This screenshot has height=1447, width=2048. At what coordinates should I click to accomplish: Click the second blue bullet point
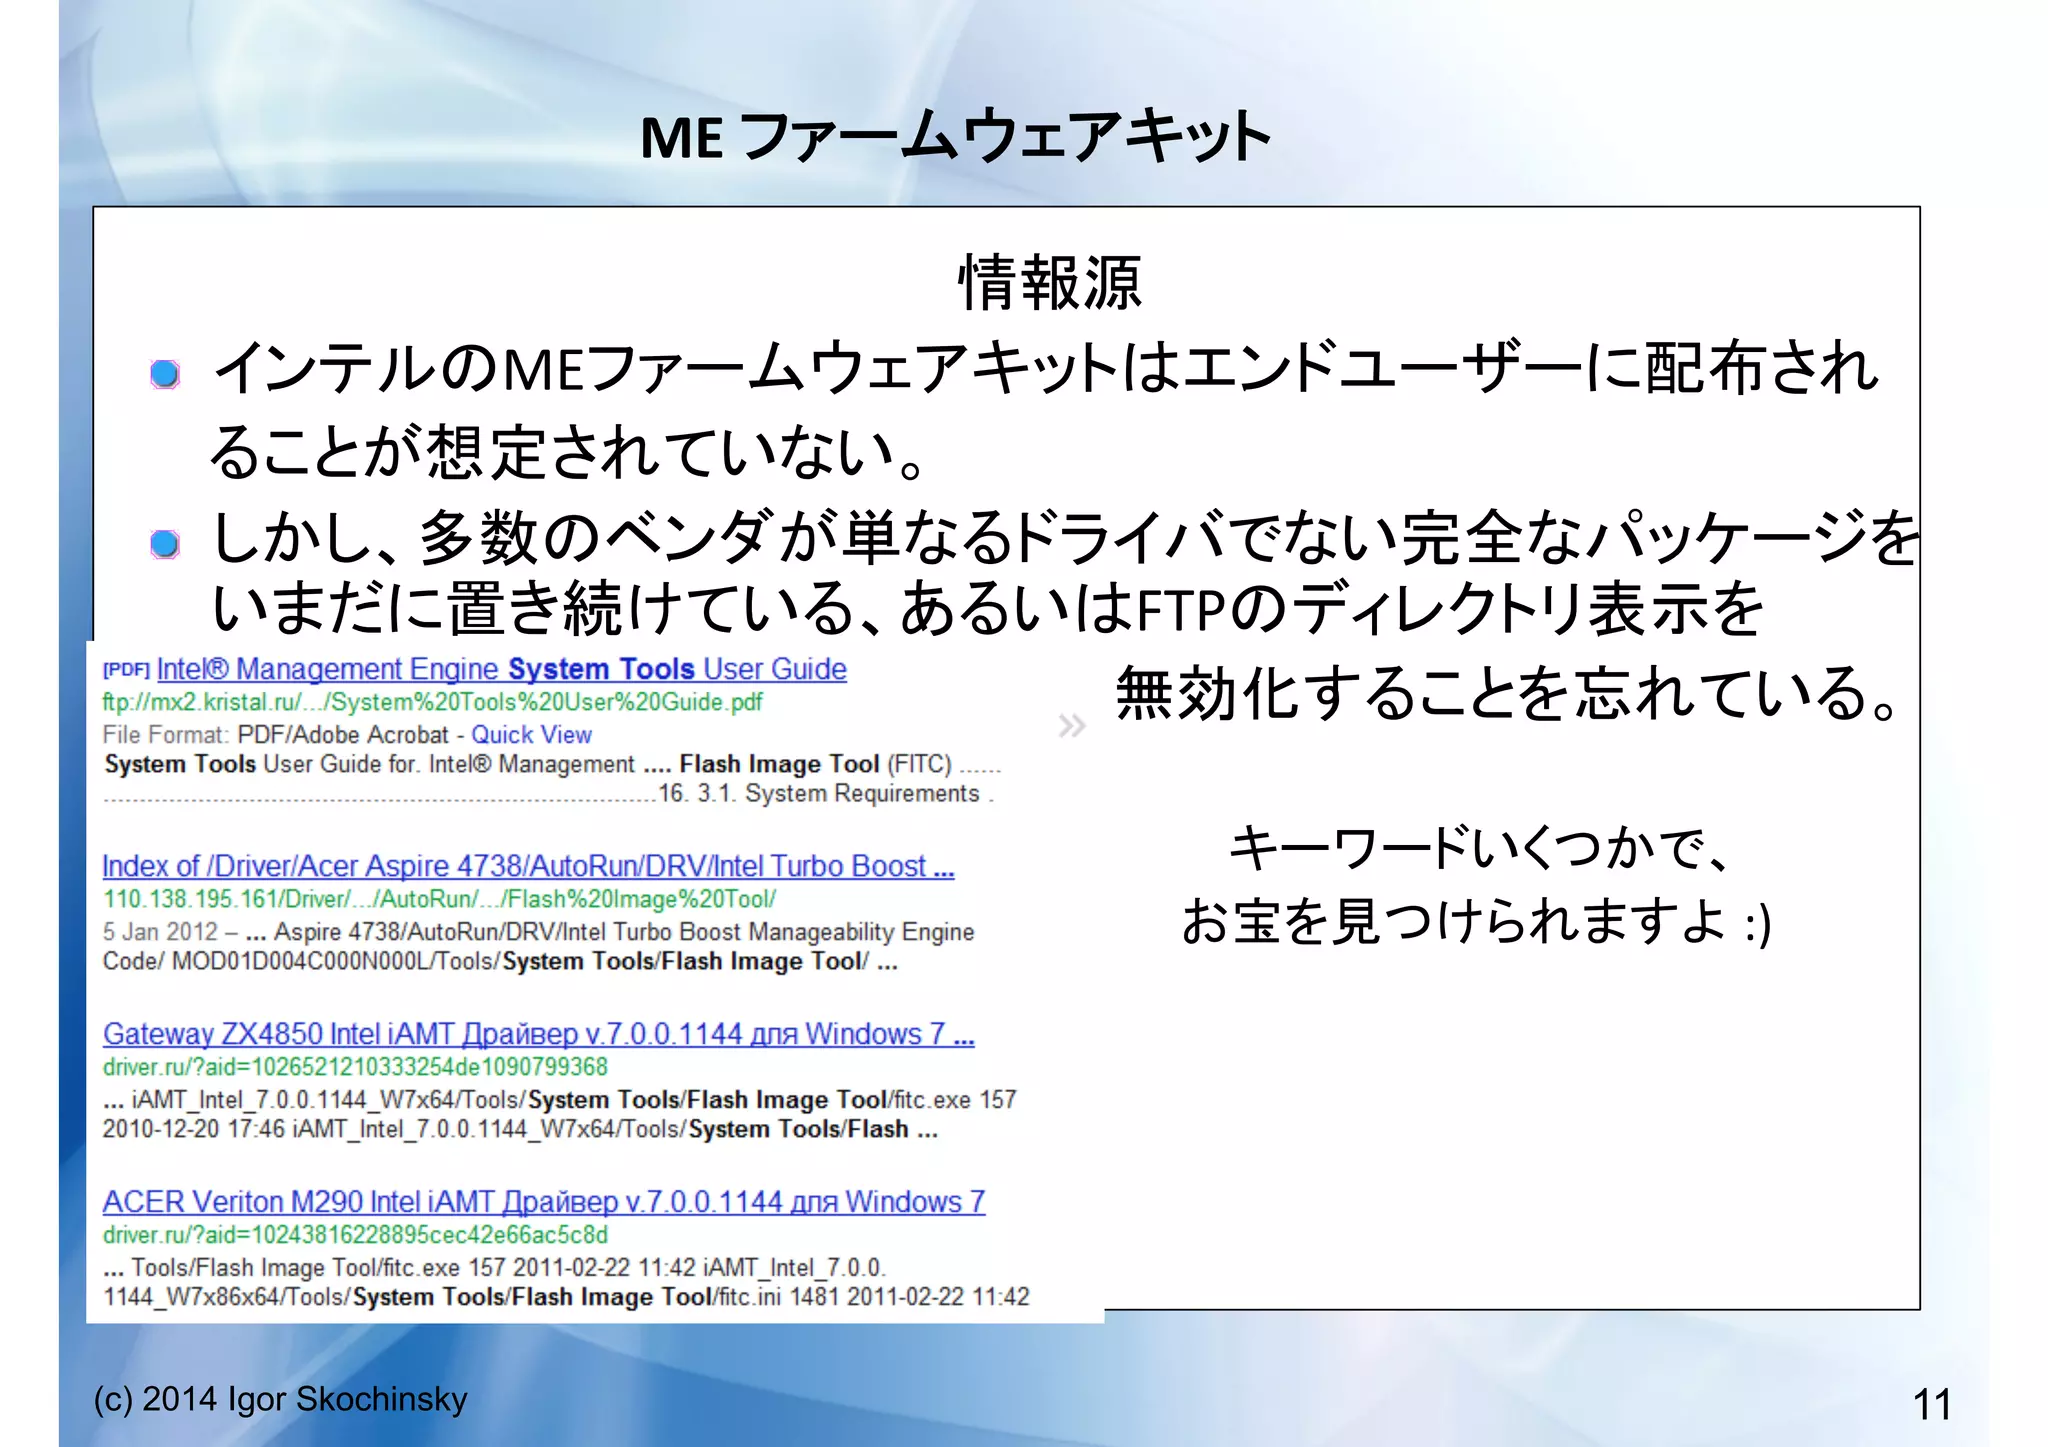tap(165, 544)
